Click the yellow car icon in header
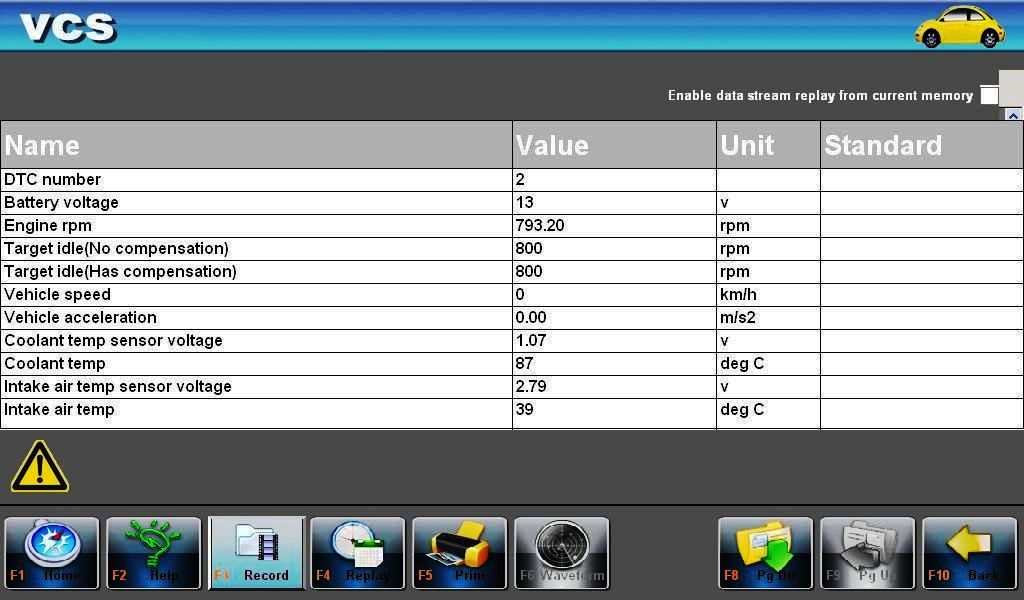 tap(959, 26)
